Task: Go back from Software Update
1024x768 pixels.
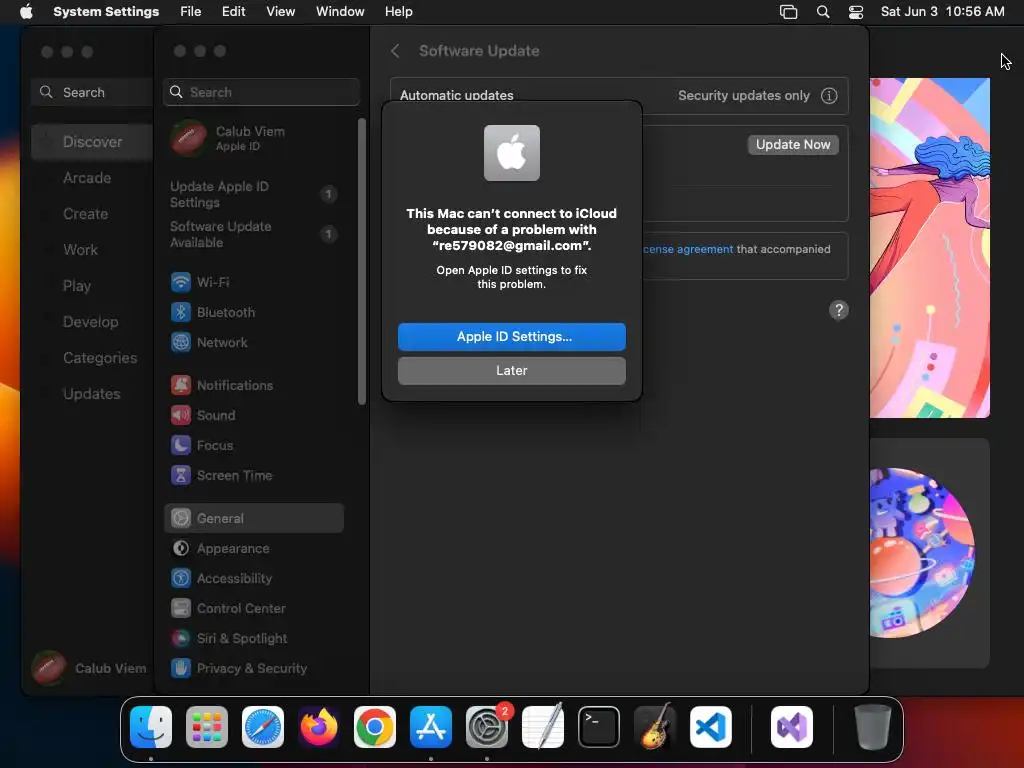Action: 395,51
